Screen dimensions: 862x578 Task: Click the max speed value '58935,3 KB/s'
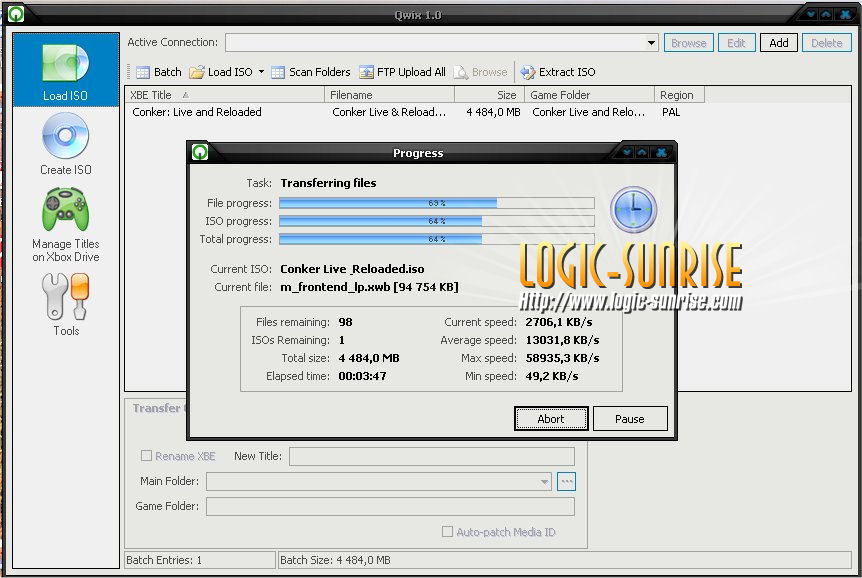pyautogui.click(x=562, y=358)
